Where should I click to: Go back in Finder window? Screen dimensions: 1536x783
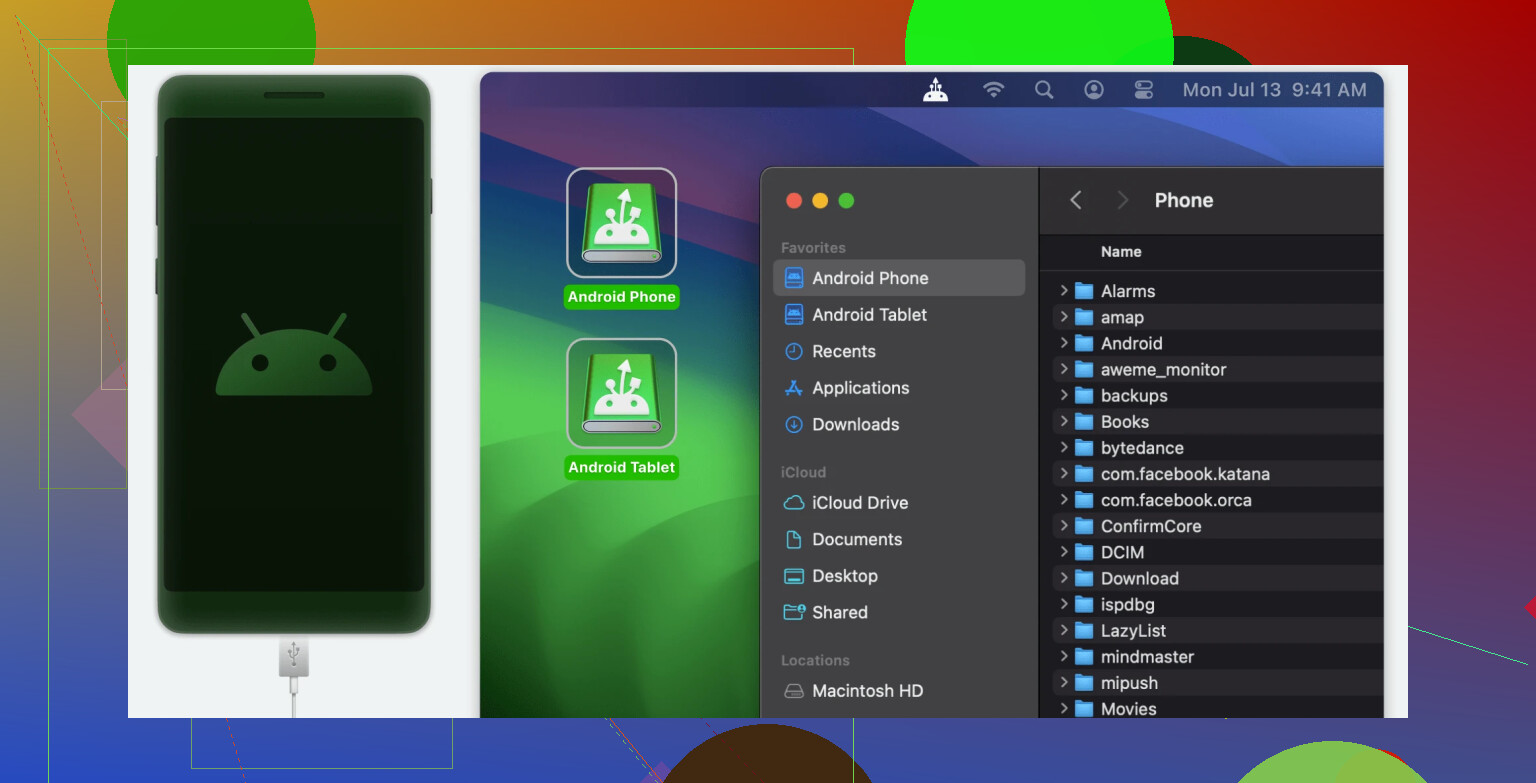pyautogui.click(x=1076, y=200)
